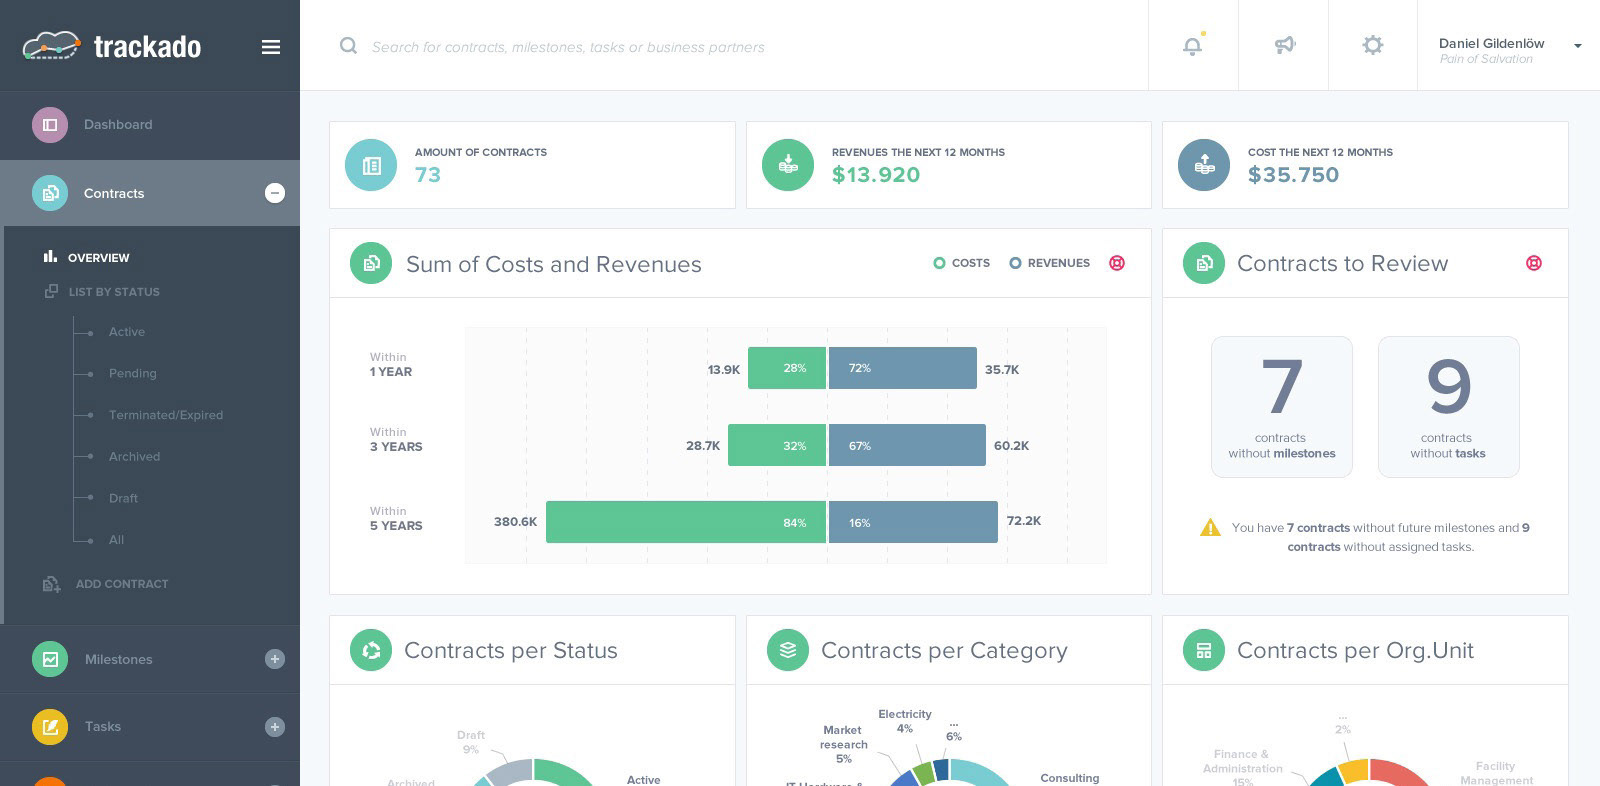
Task: Click the Amount of Contracts card icon
Action: tap(371, 165)
